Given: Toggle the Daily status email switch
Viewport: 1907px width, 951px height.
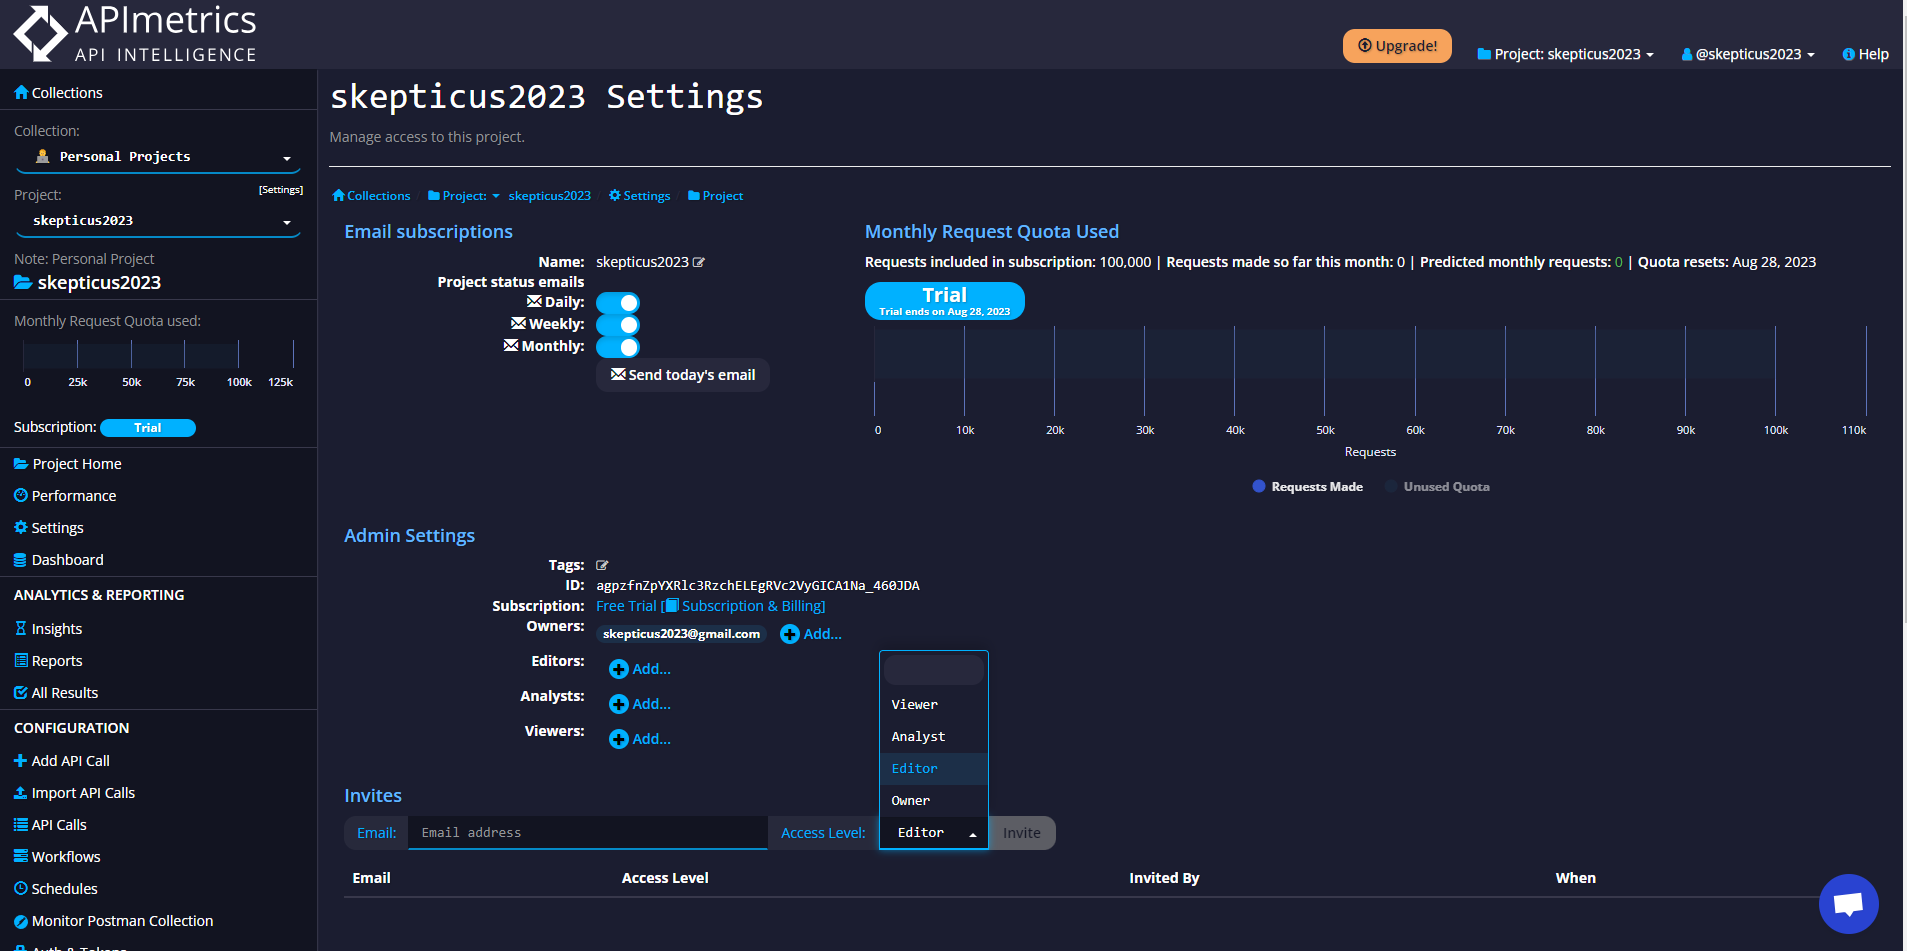Looking at the screenshot, I should coord(618,303).
